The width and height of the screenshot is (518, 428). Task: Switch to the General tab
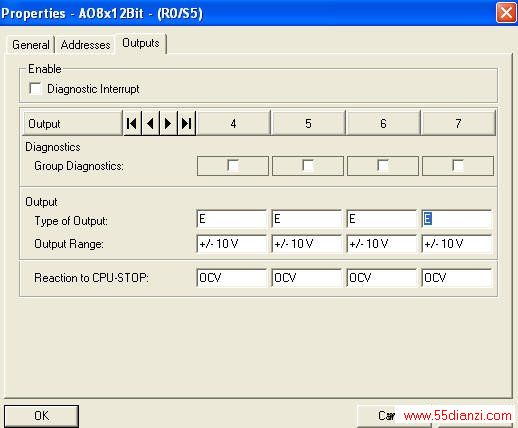click(x=31, y=45)
